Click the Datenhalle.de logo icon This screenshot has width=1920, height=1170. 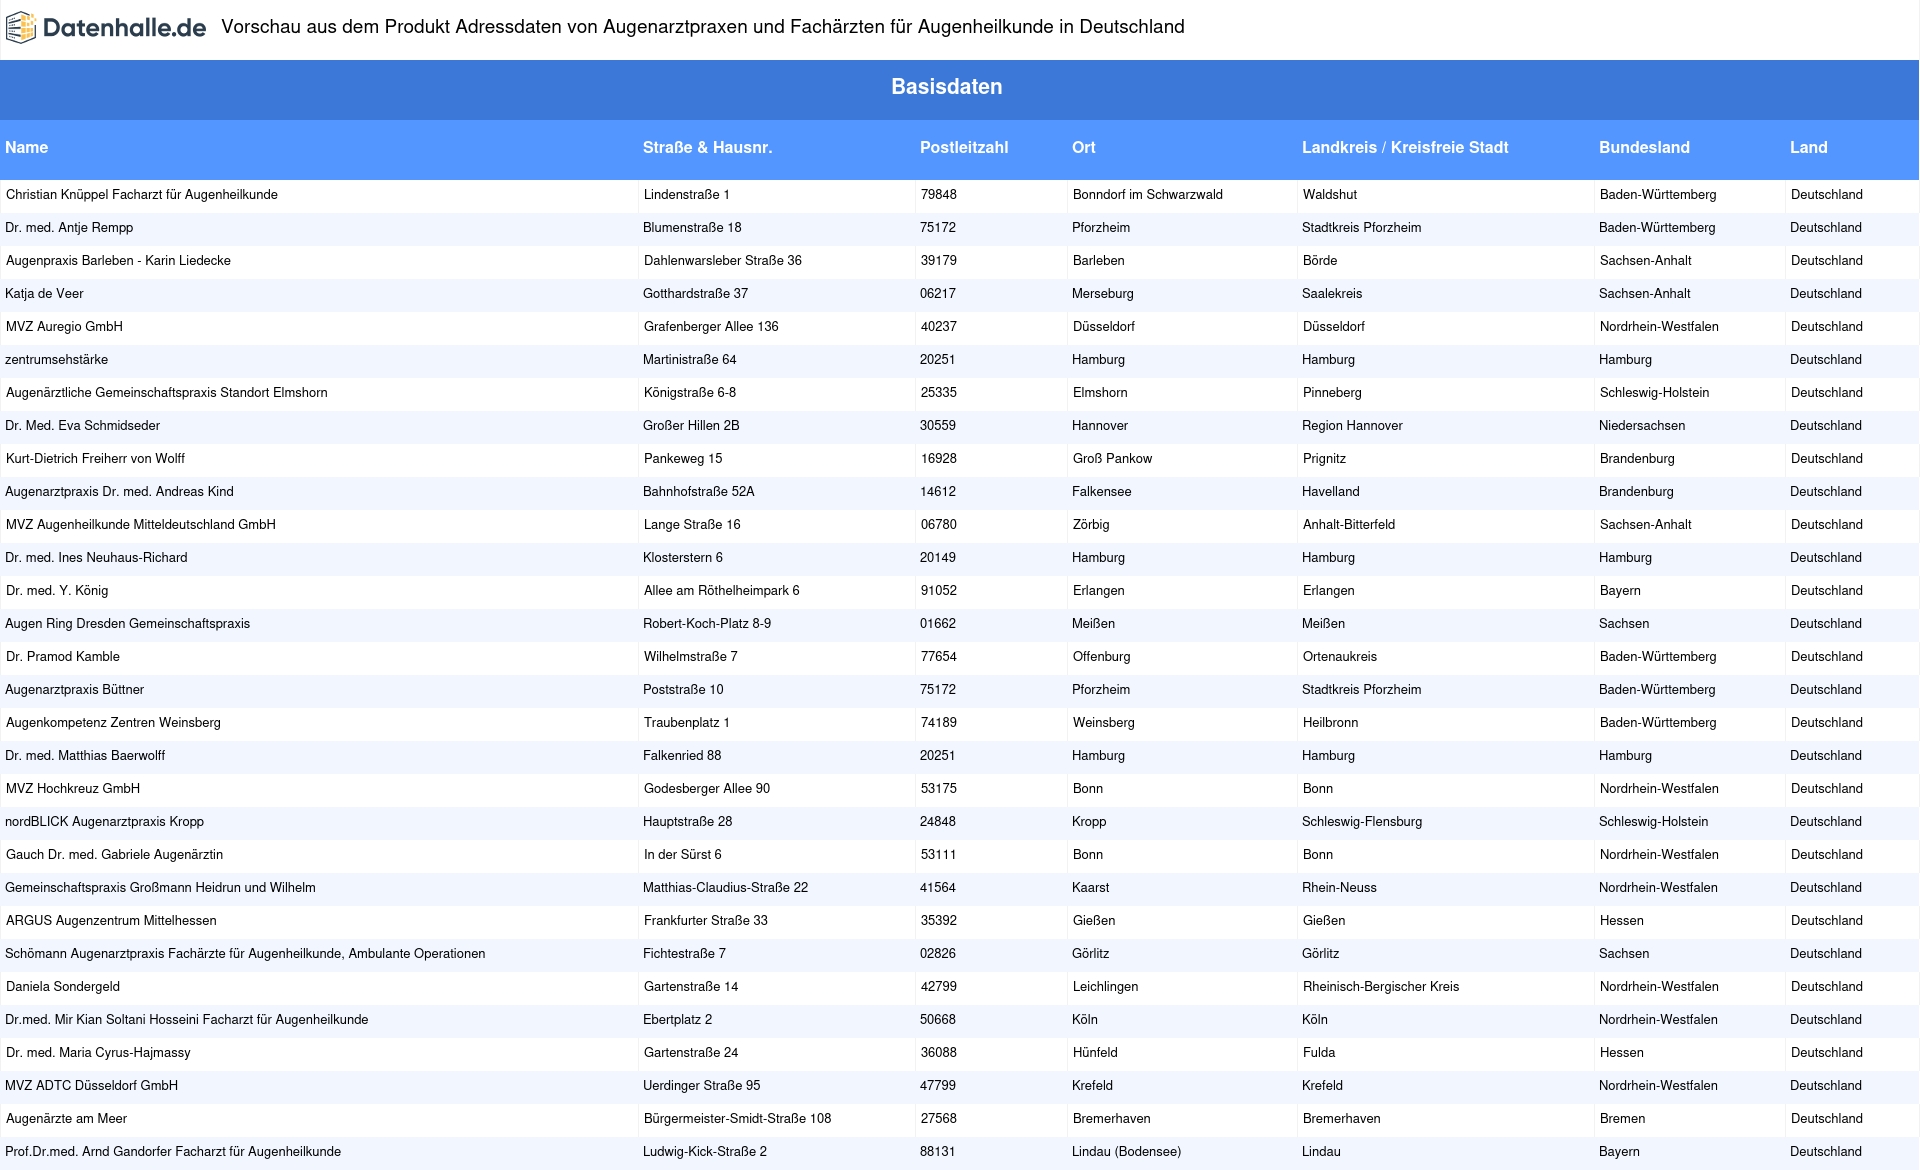[21, 28]
